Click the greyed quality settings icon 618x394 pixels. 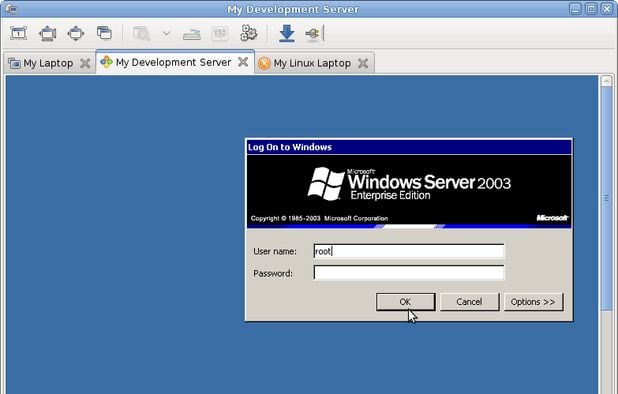(220, 33)
